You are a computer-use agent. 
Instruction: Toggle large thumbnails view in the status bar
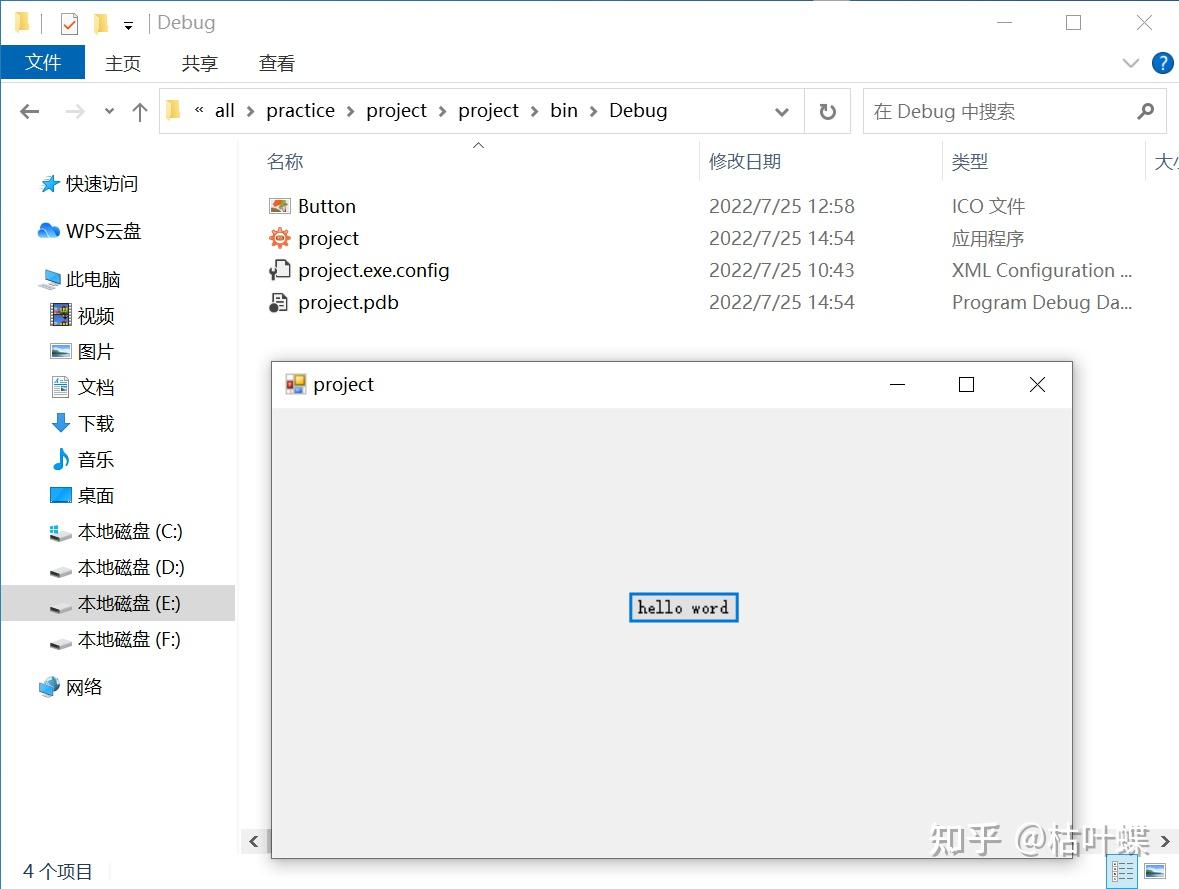tap(1157, 871)
